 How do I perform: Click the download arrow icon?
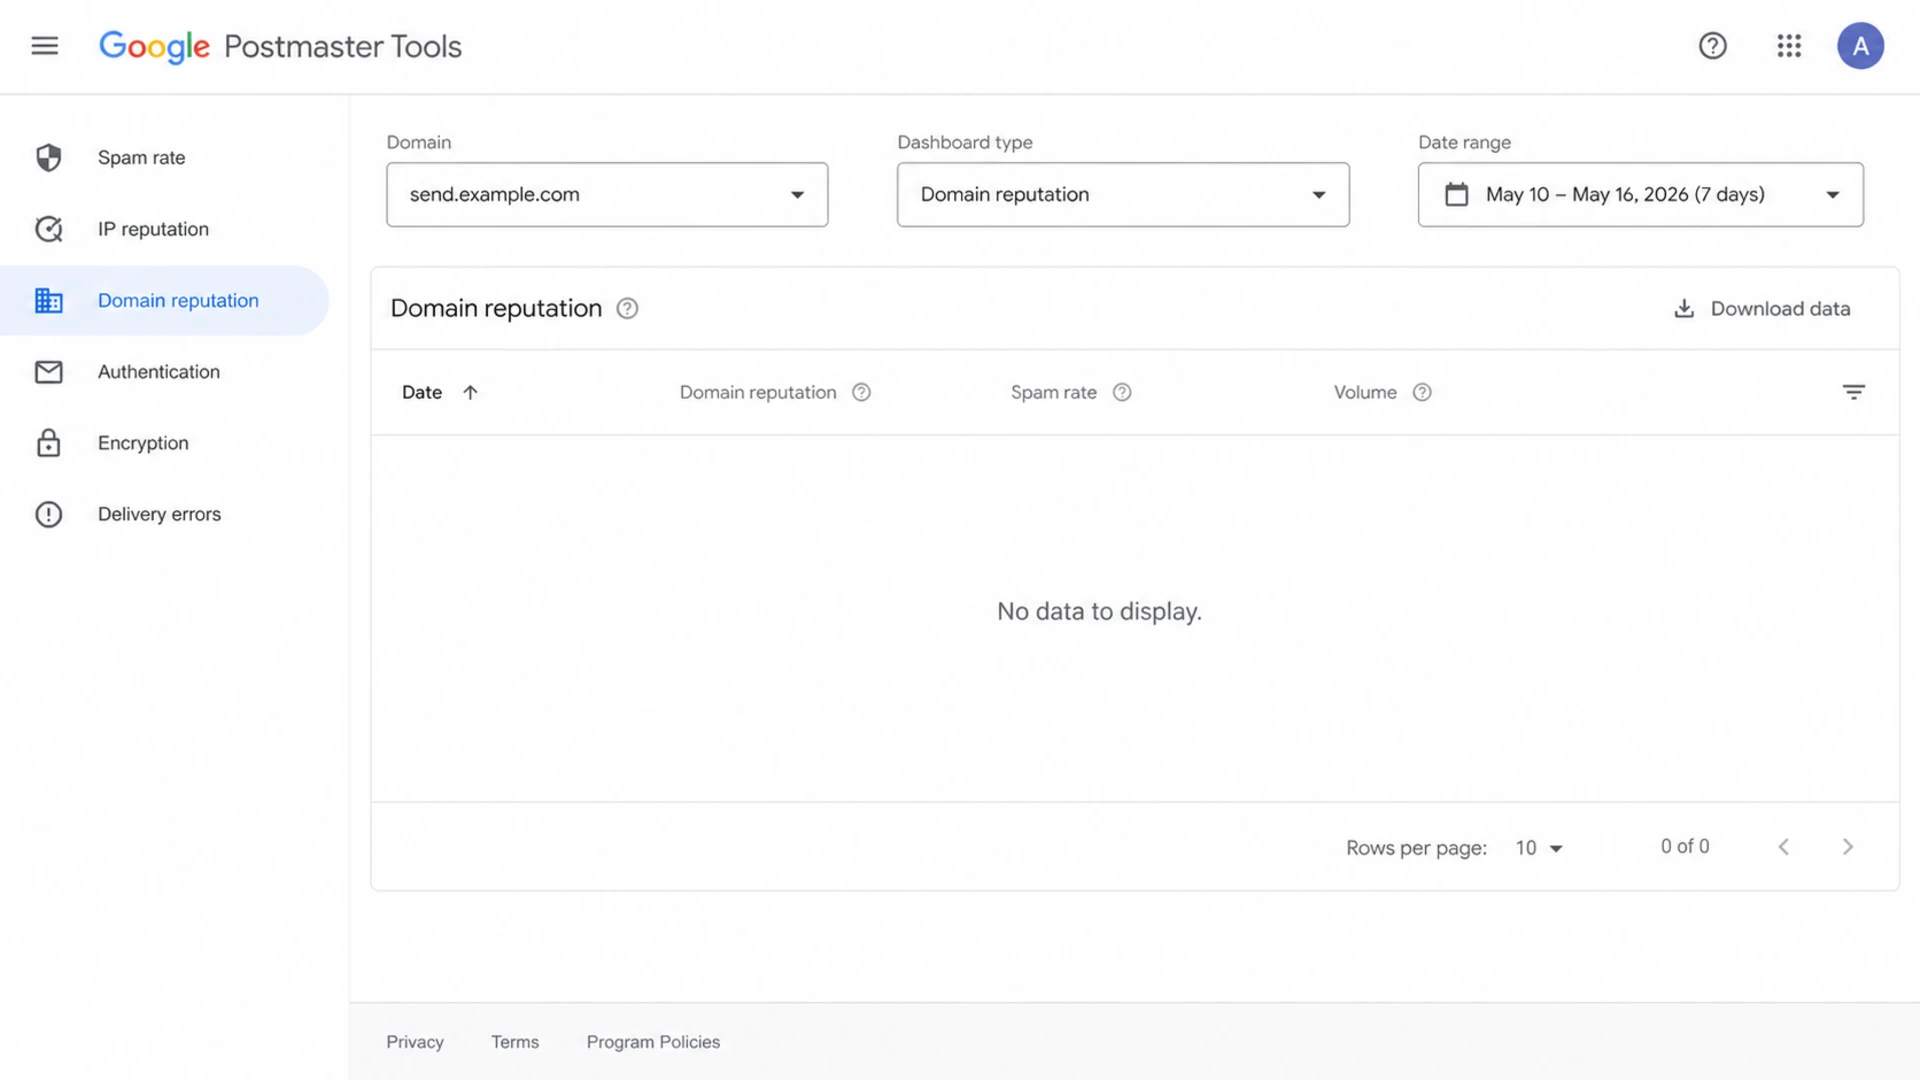[x=1684, y=308]
